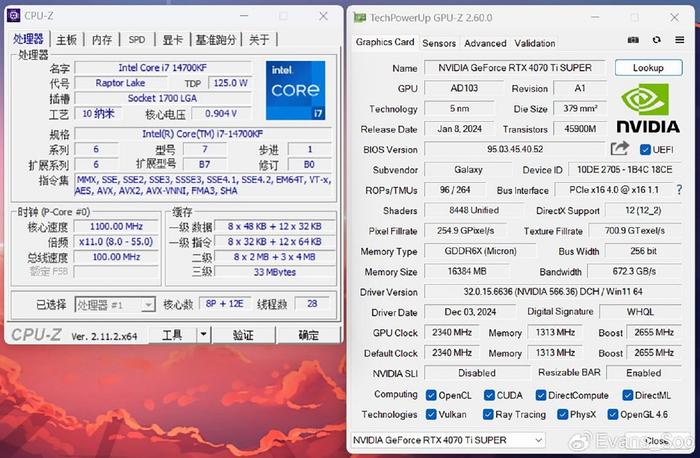
Task: Click the Shaders value 8448 Unified
Action: click(x=474, y=210)
